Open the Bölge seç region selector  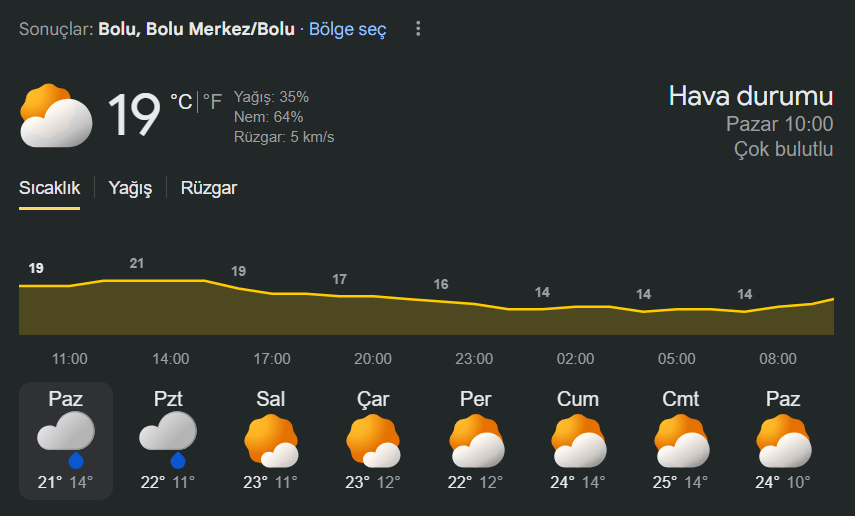click(347, 29)
